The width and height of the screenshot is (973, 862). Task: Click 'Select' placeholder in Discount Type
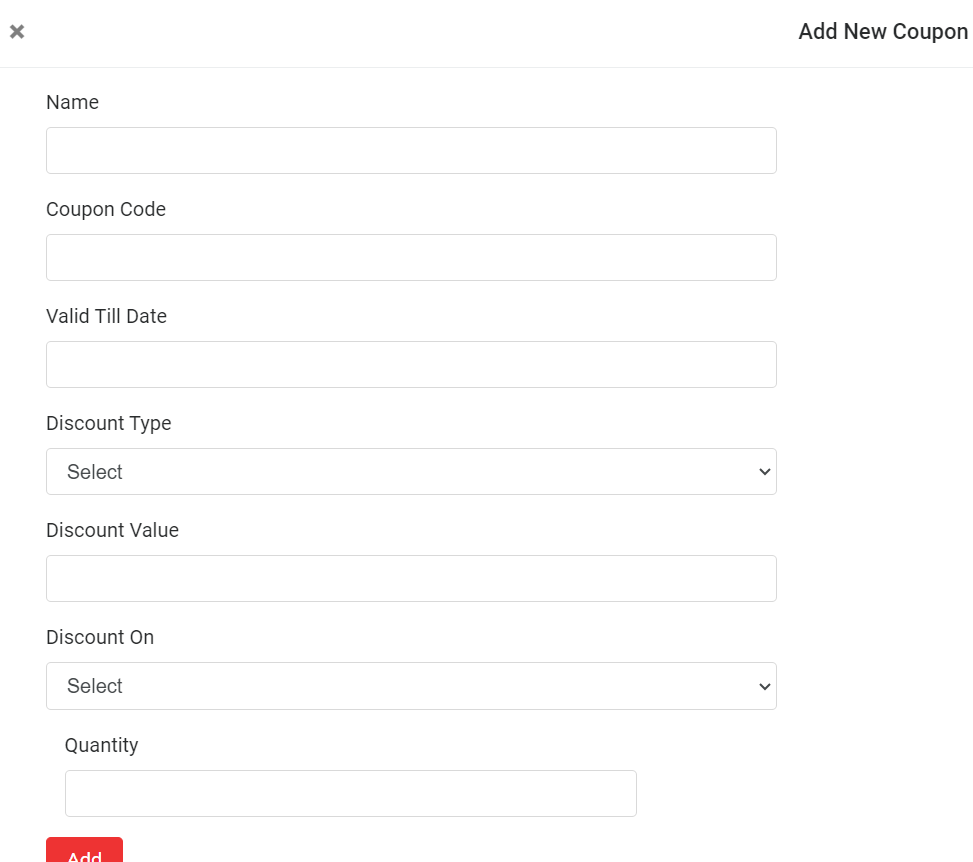click(95, 472)
